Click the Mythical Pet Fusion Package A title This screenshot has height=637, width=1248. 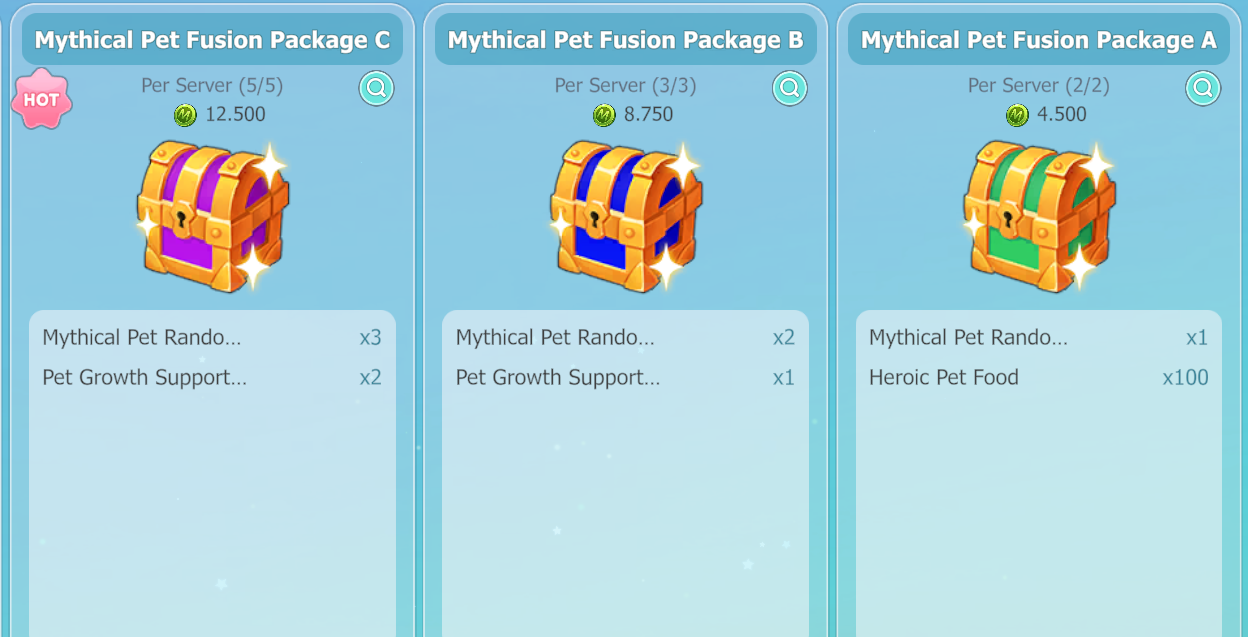pyautogui.click(x=1038, y=40)
